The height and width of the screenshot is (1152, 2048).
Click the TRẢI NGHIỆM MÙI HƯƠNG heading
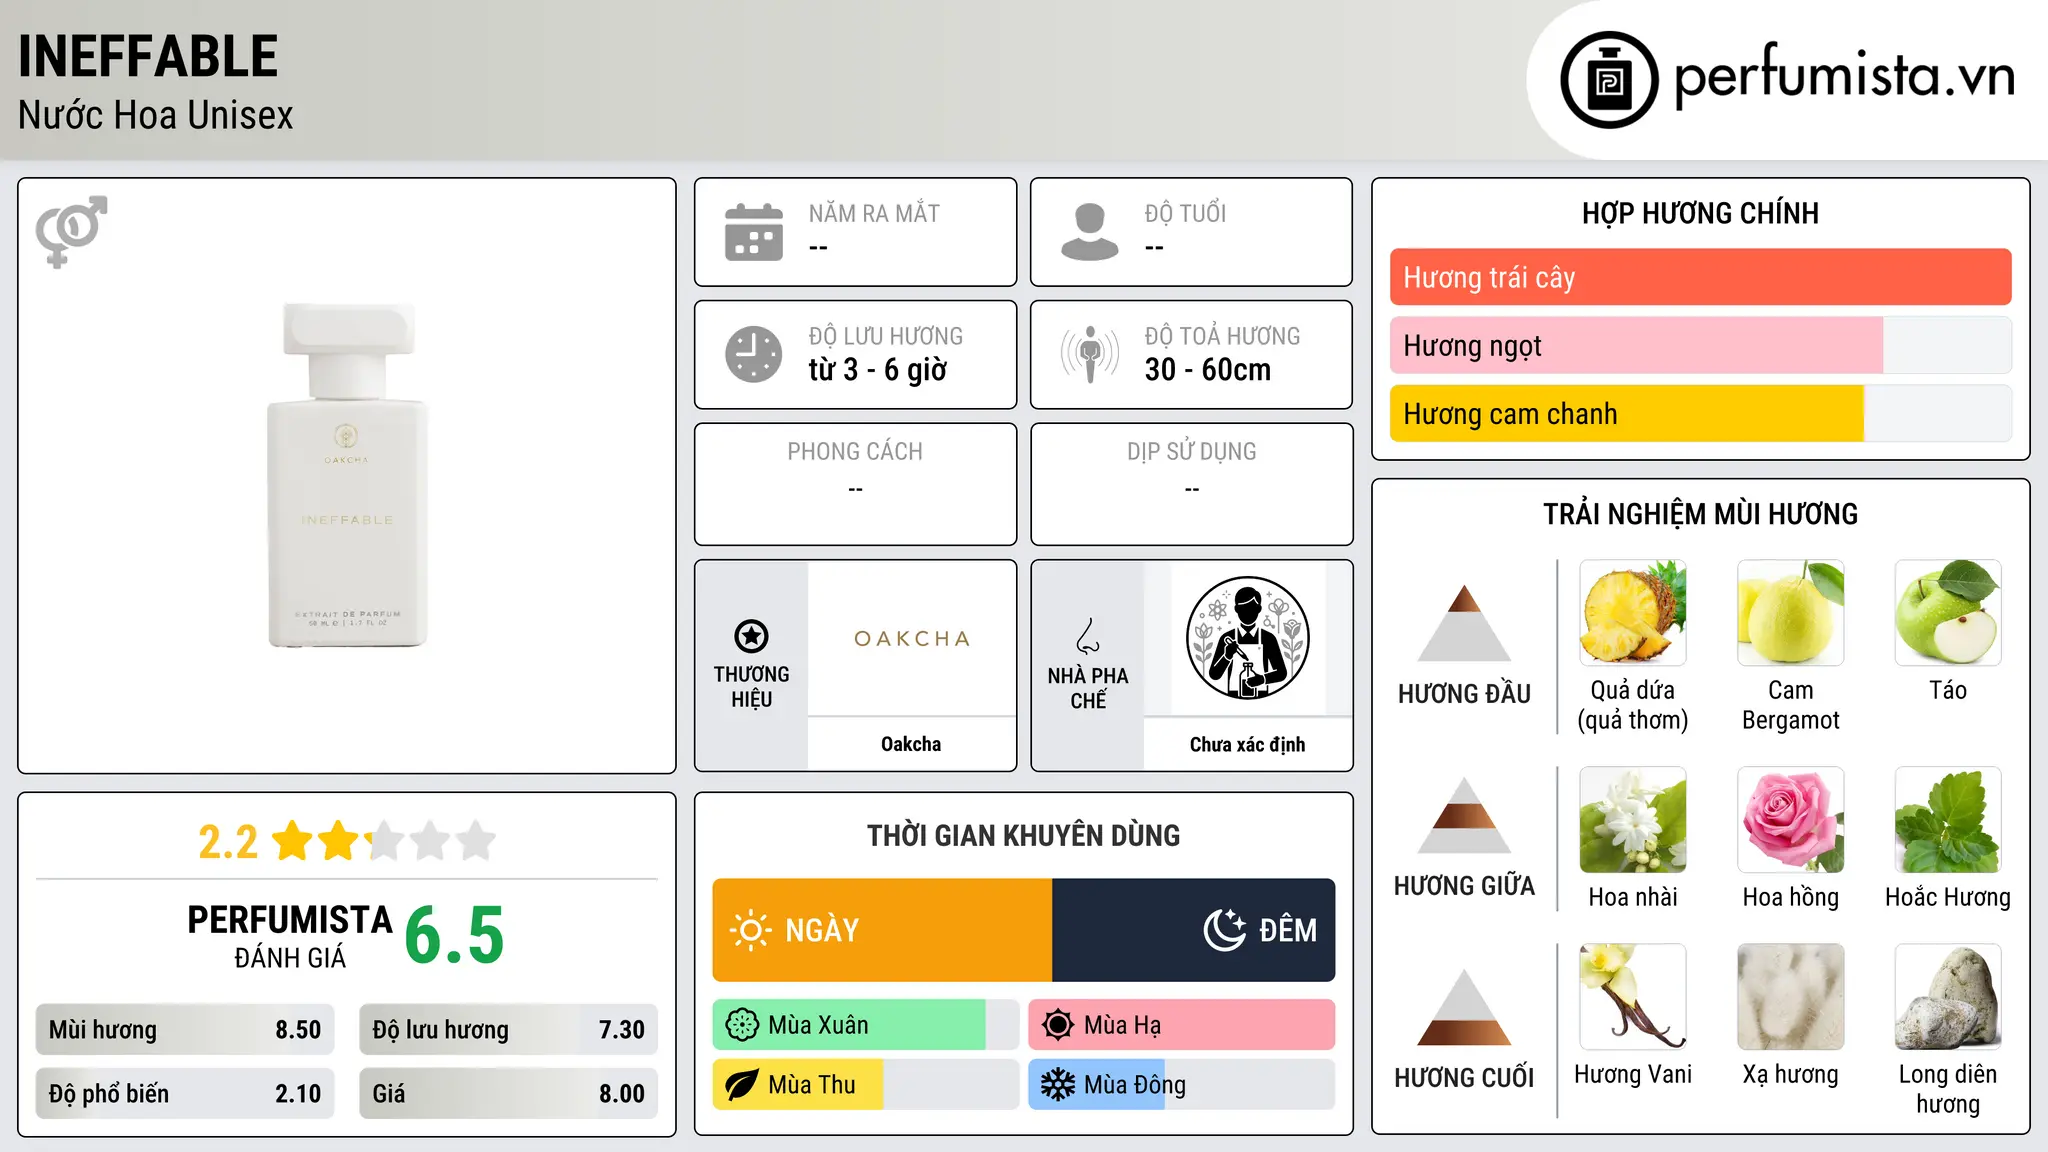point(1700,514)
